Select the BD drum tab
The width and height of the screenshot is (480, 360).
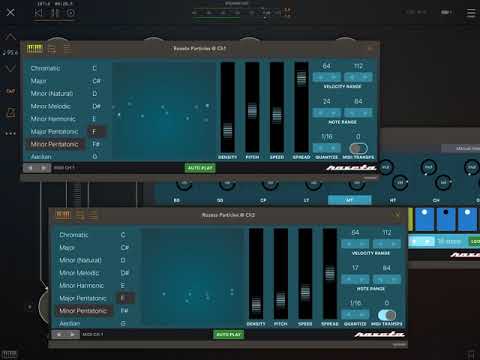[177, 200]
